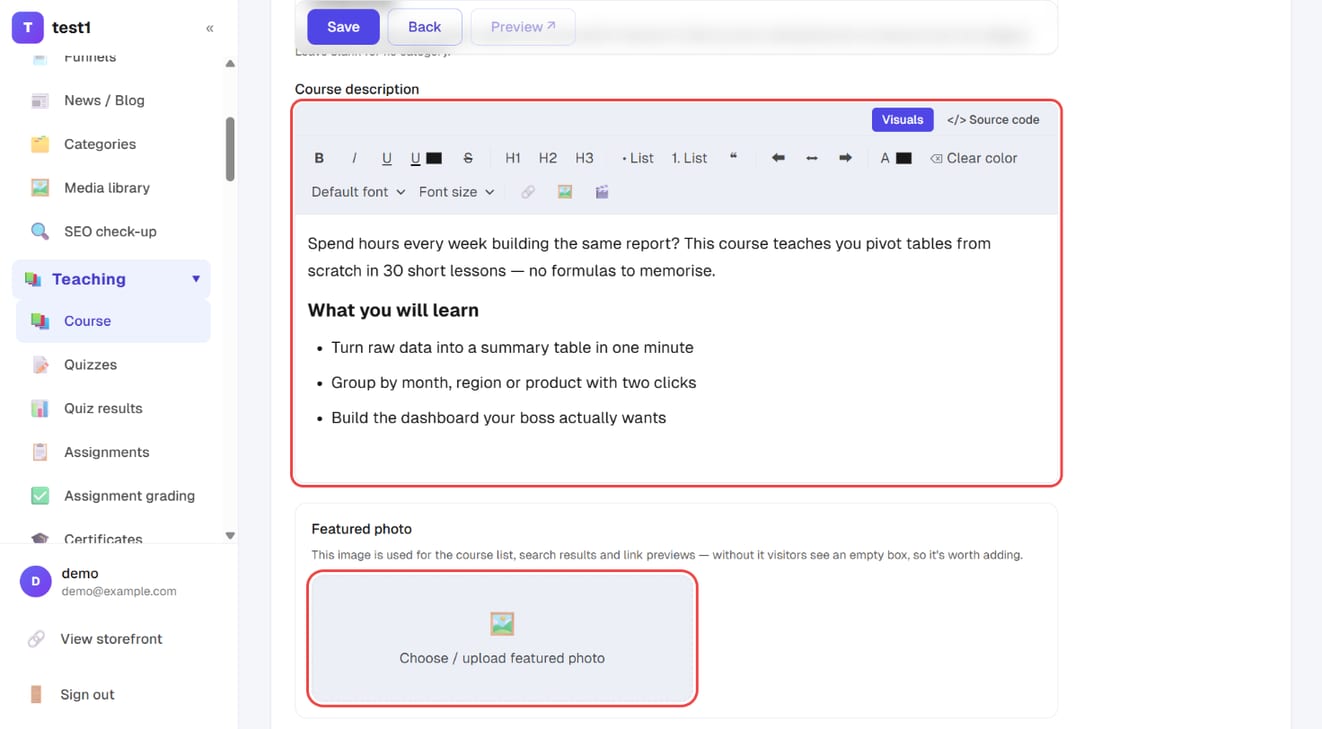Screen dimensions: 1322x729
Task: Center text with the middle alignment icon
Action: click(x=812, y=158)
